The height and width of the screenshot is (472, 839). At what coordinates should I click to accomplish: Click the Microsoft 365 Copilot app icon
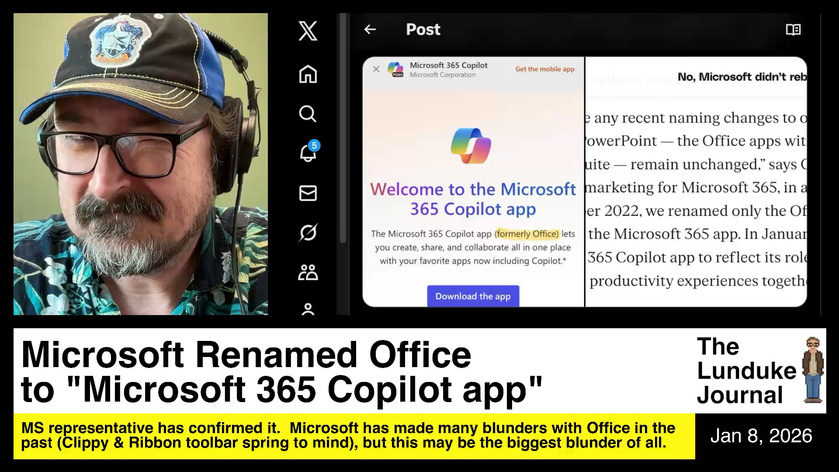click(395, 69)
